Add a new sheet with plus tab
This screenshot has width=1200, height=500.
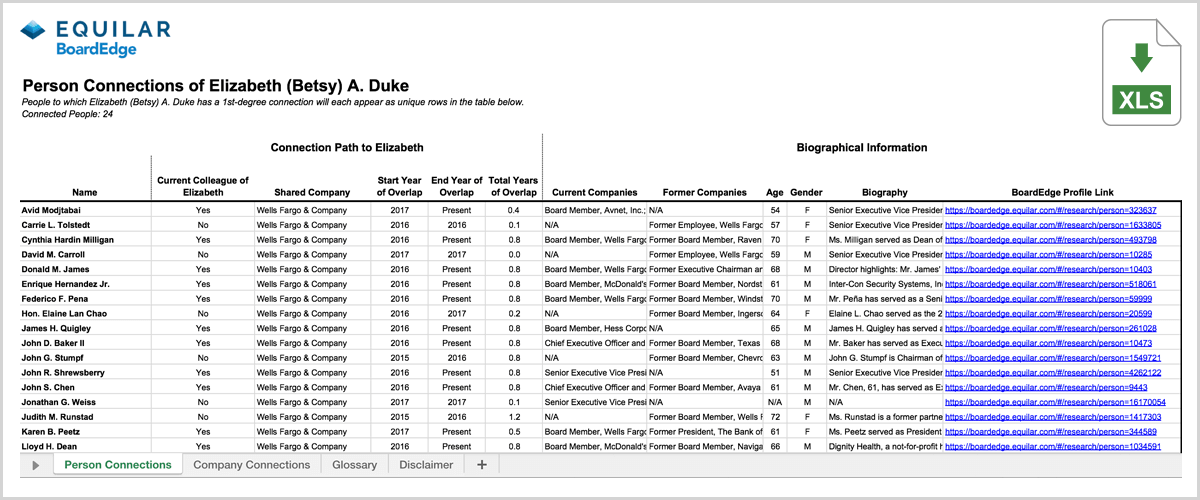click(x=482, y=465)
